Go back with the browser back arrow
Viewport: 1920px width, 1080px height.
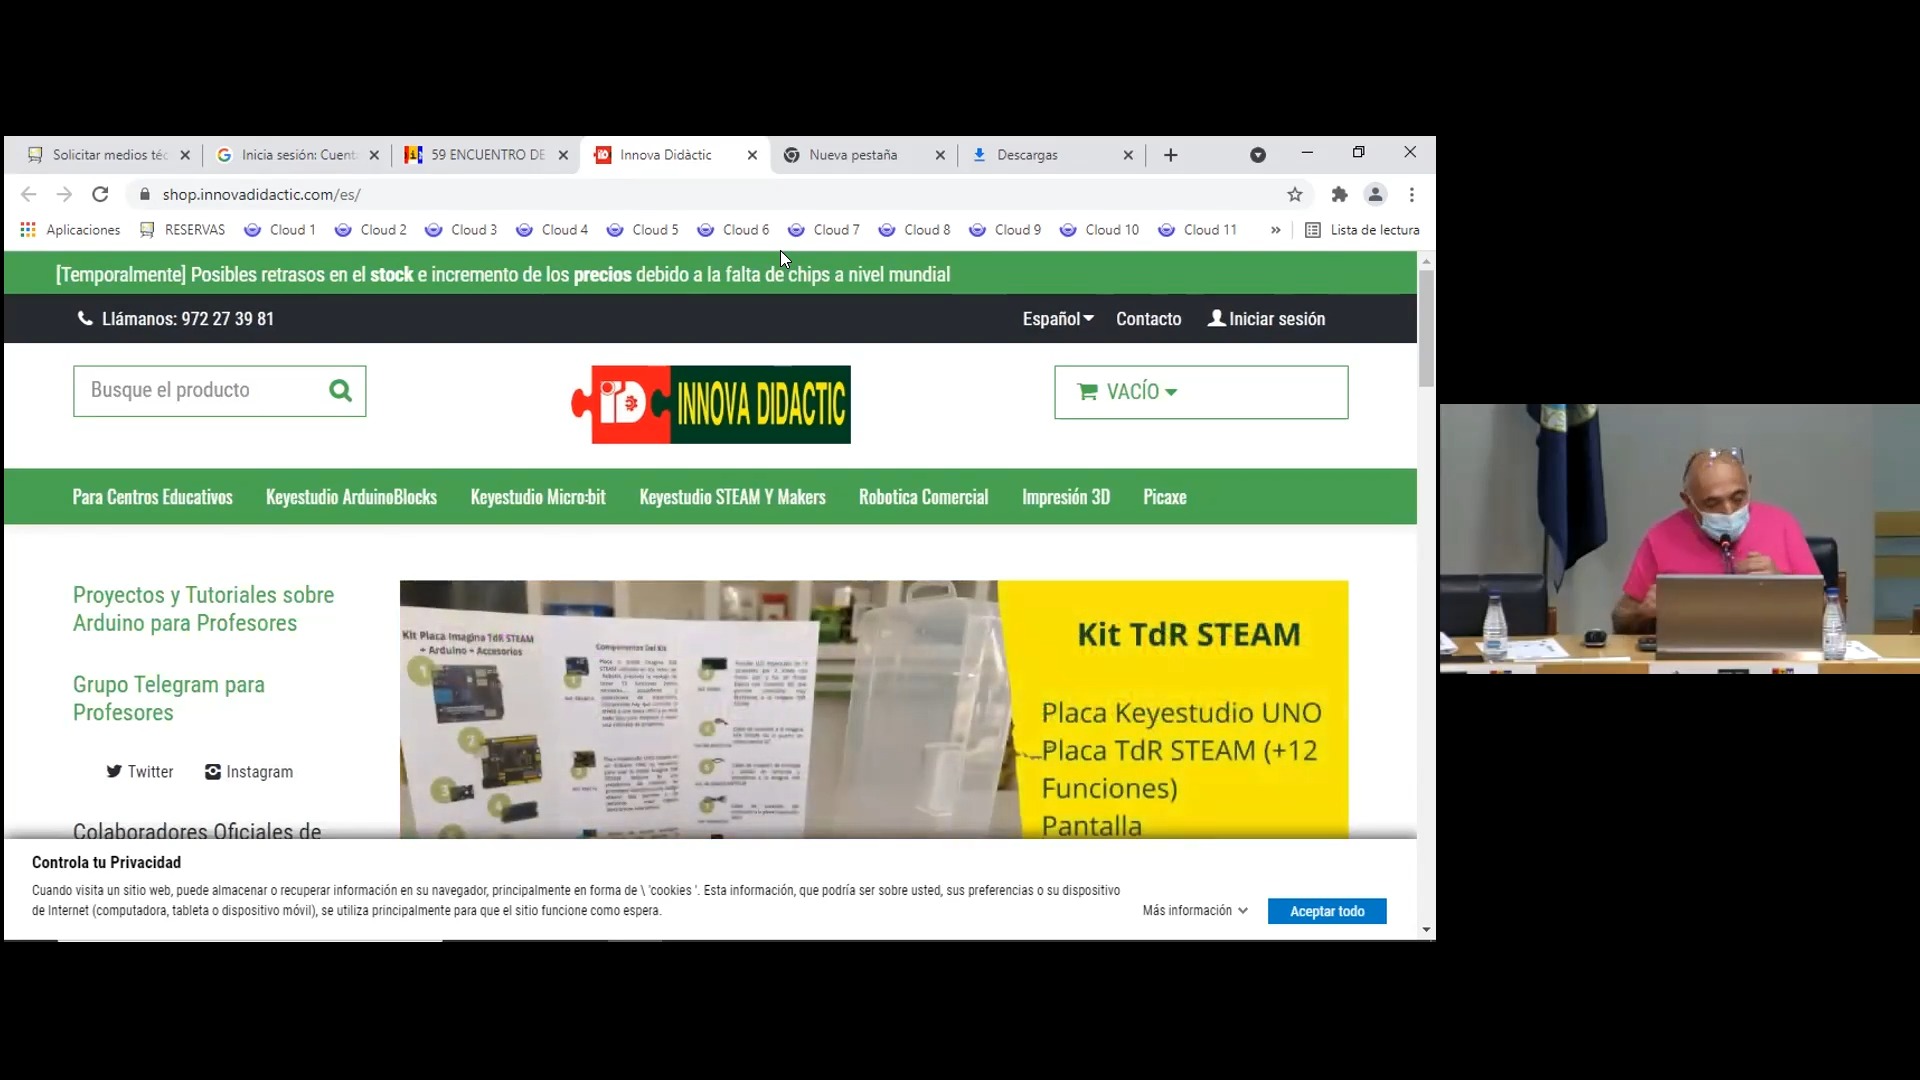tap(29, 194)
